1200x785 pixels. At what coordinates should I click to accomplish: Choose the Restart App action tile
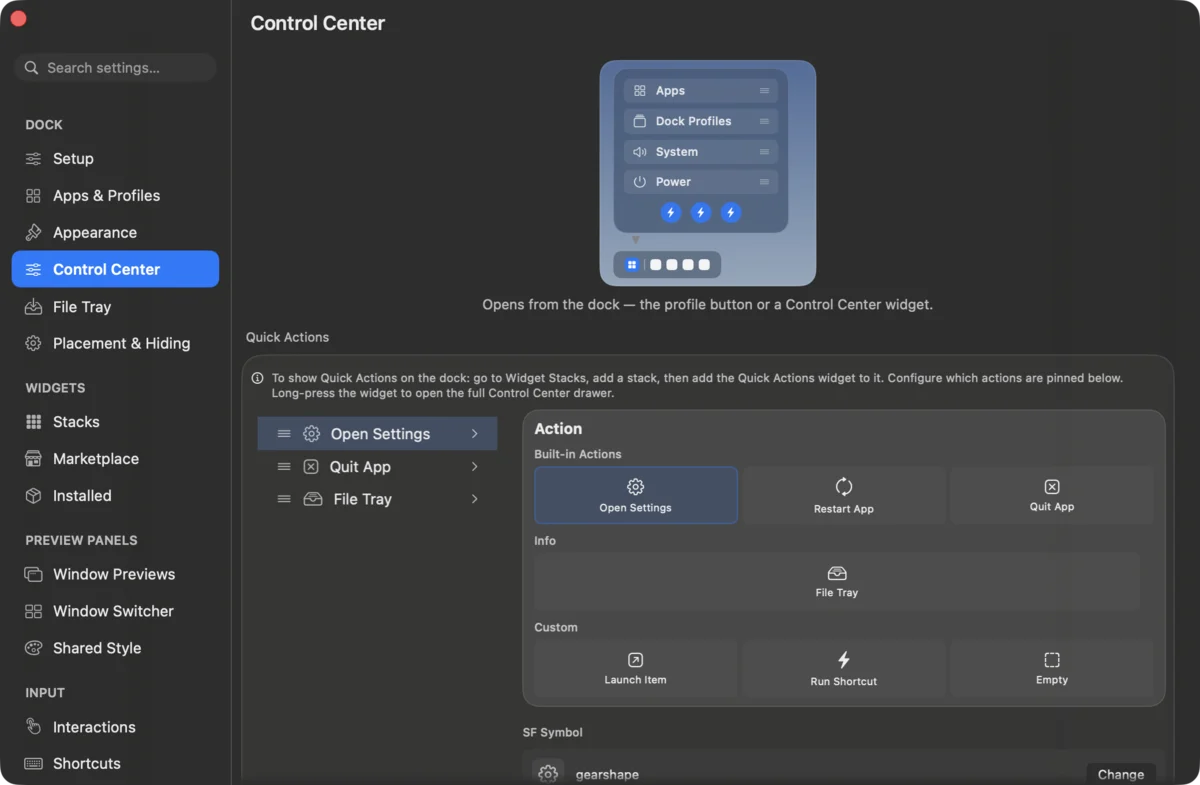pyautogui.click(x=844, y=495)
